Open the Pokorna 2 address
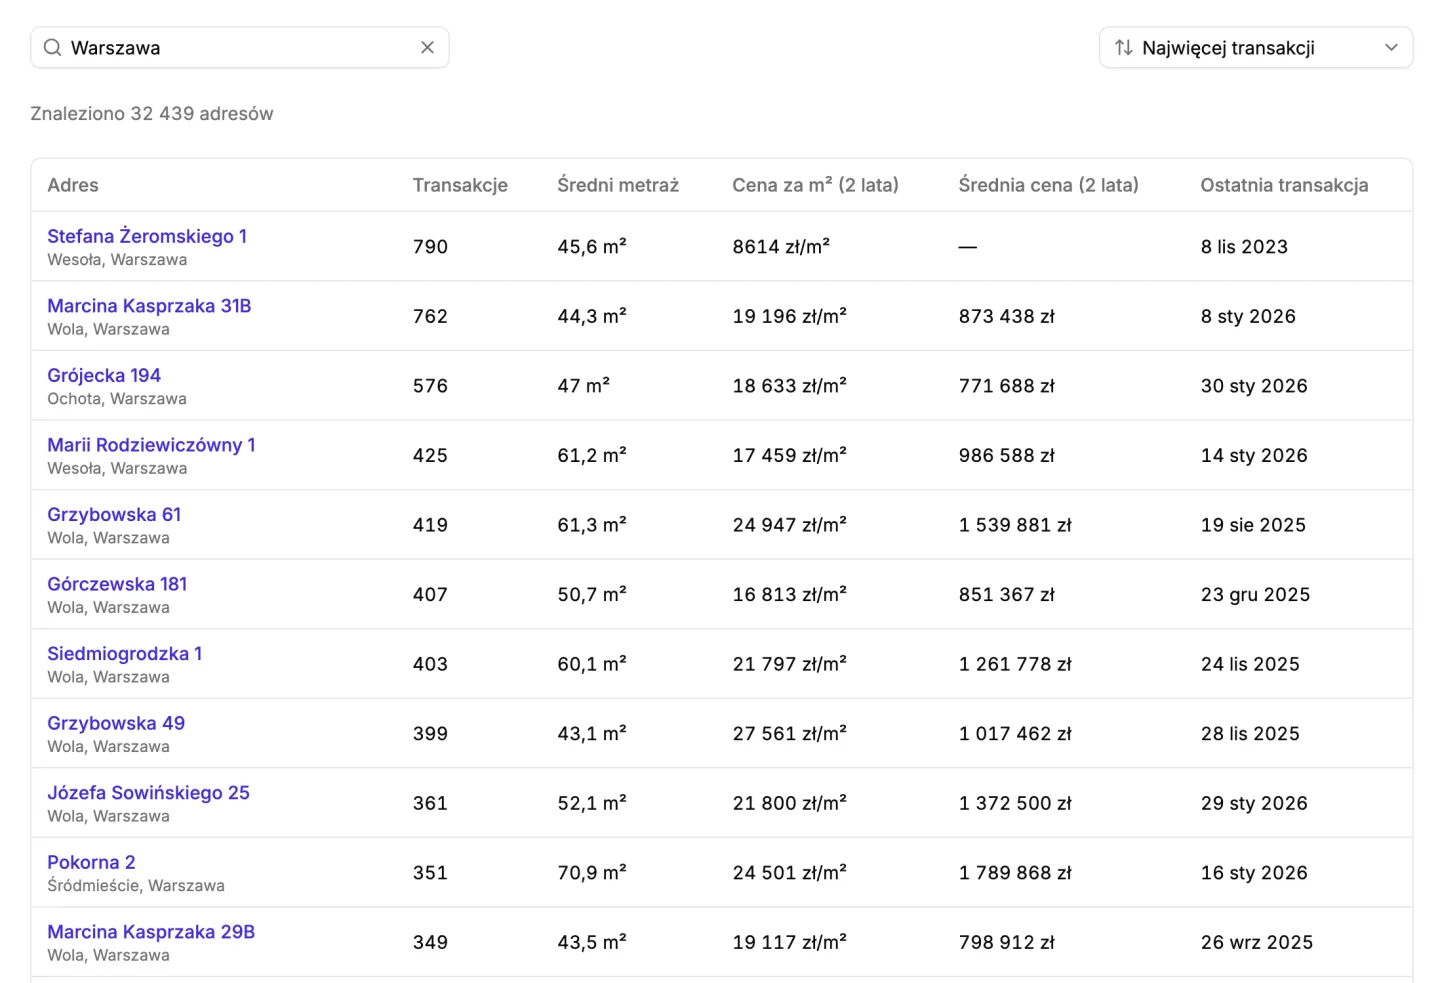This screenshot has width=1440, height=983. coord(91,862)
